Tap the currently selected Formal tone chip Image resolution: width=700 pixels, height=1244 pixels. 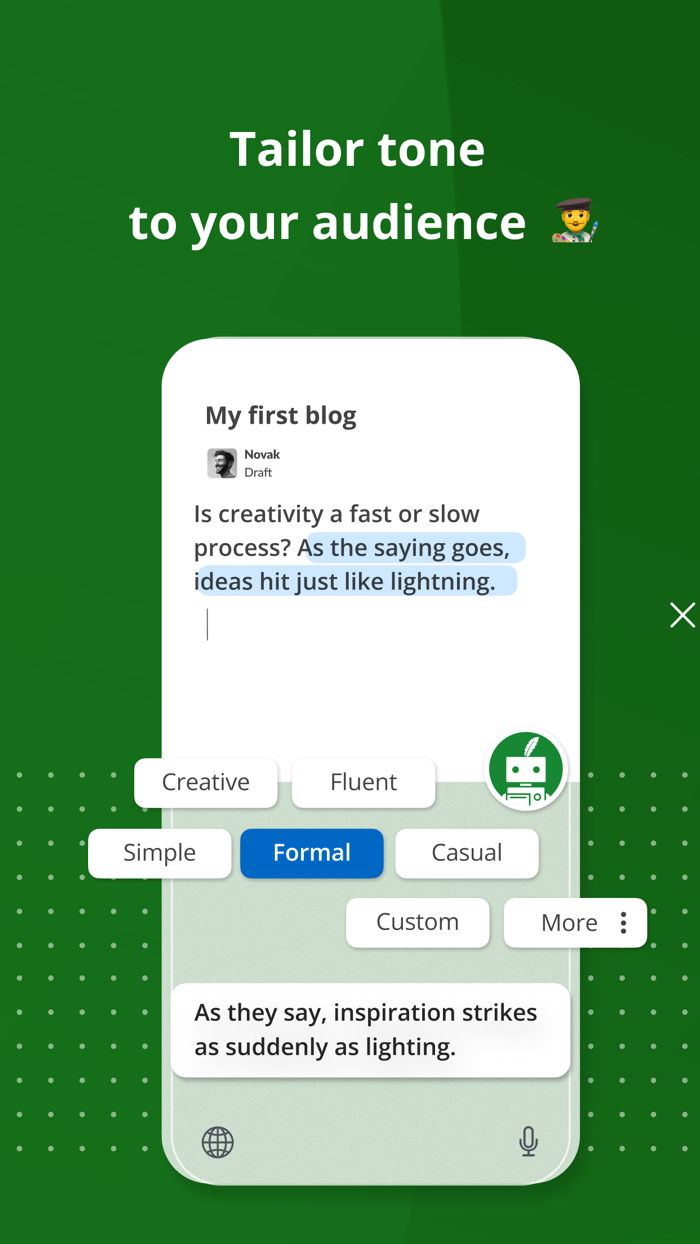(311, 852)
